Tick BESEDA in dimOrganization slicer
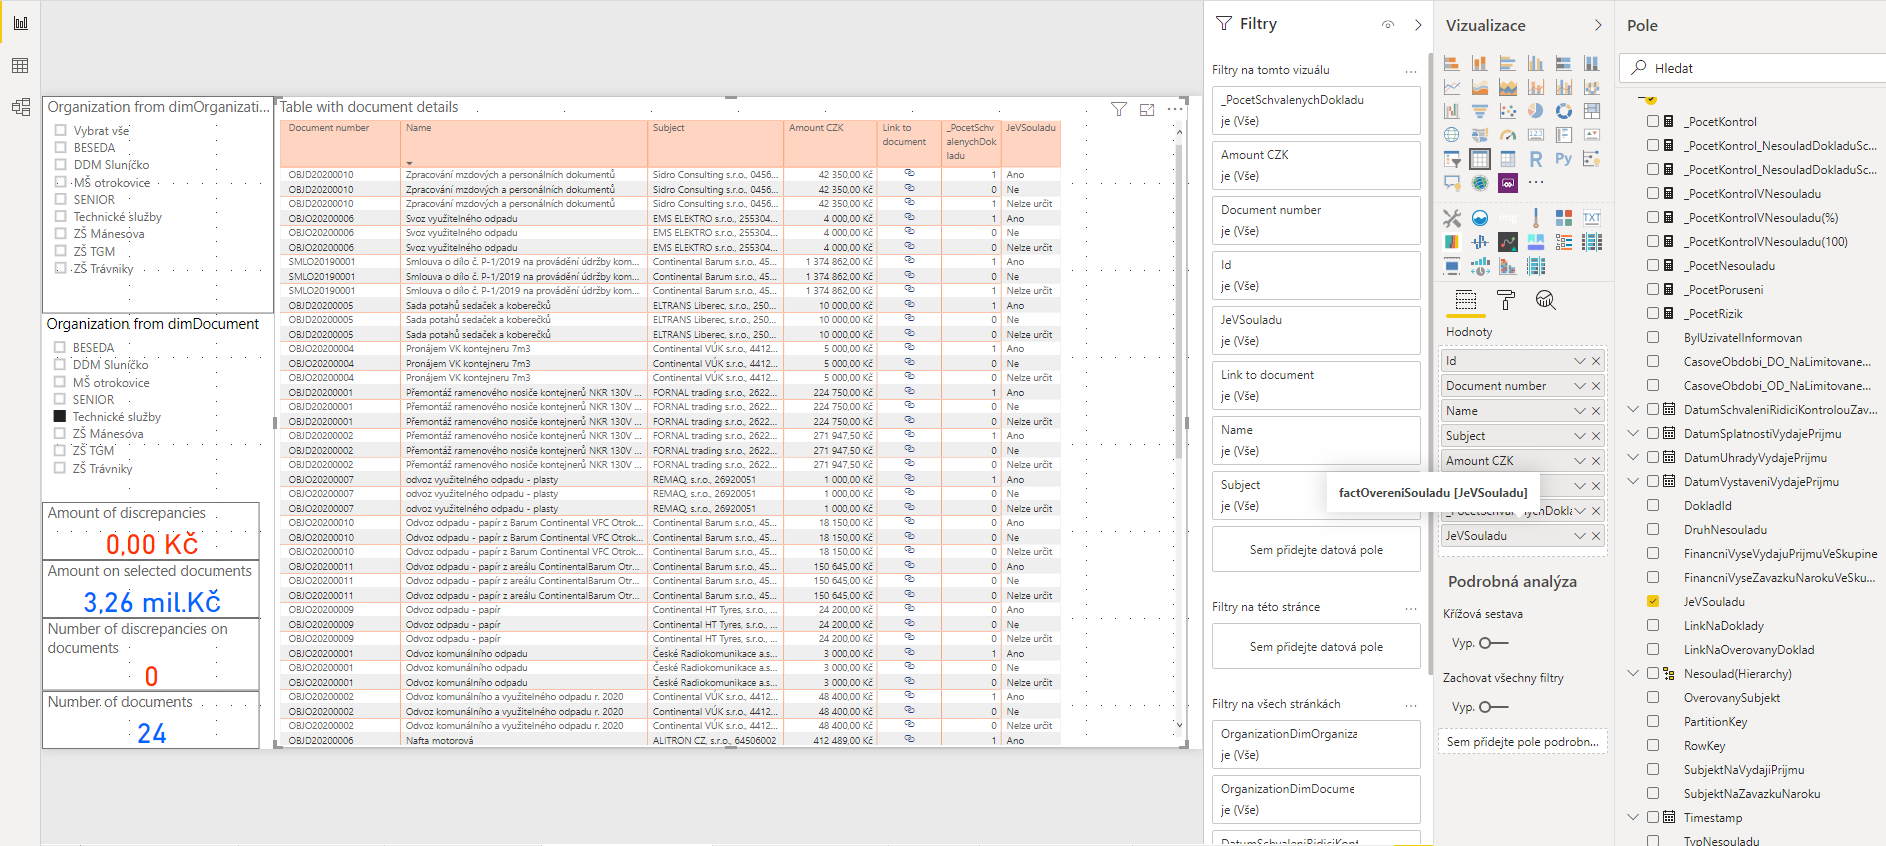1886x846 pixels. (61, 147)
